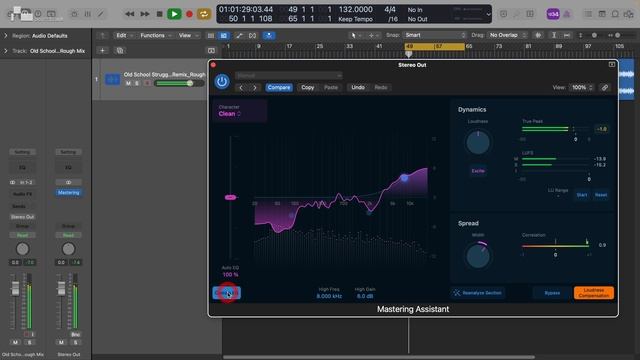Mute the Stereo Out channel strip
640x360 pixels.
(x=61, y=342)
